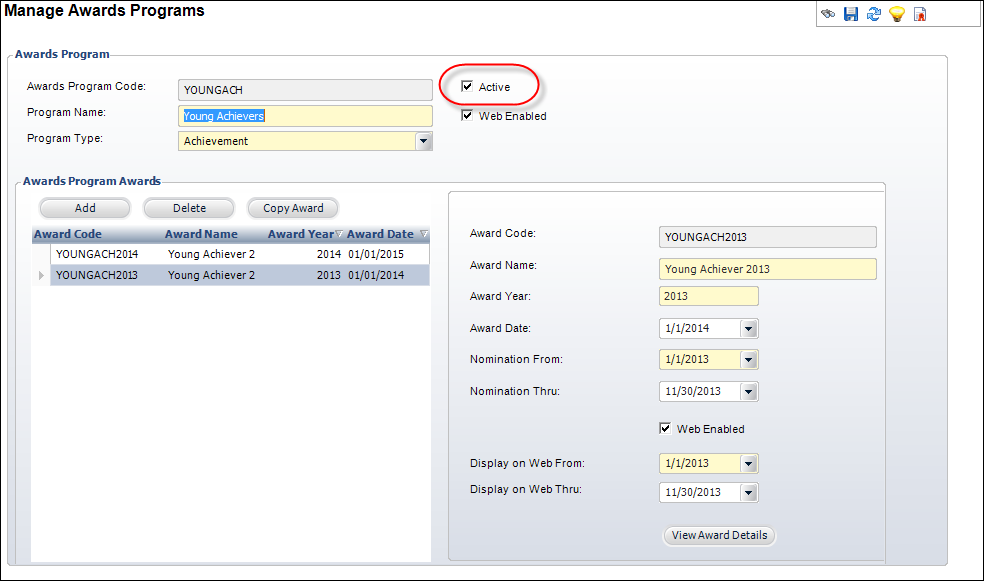Open the Display on Web From dropdown

[x=749, y=464]
